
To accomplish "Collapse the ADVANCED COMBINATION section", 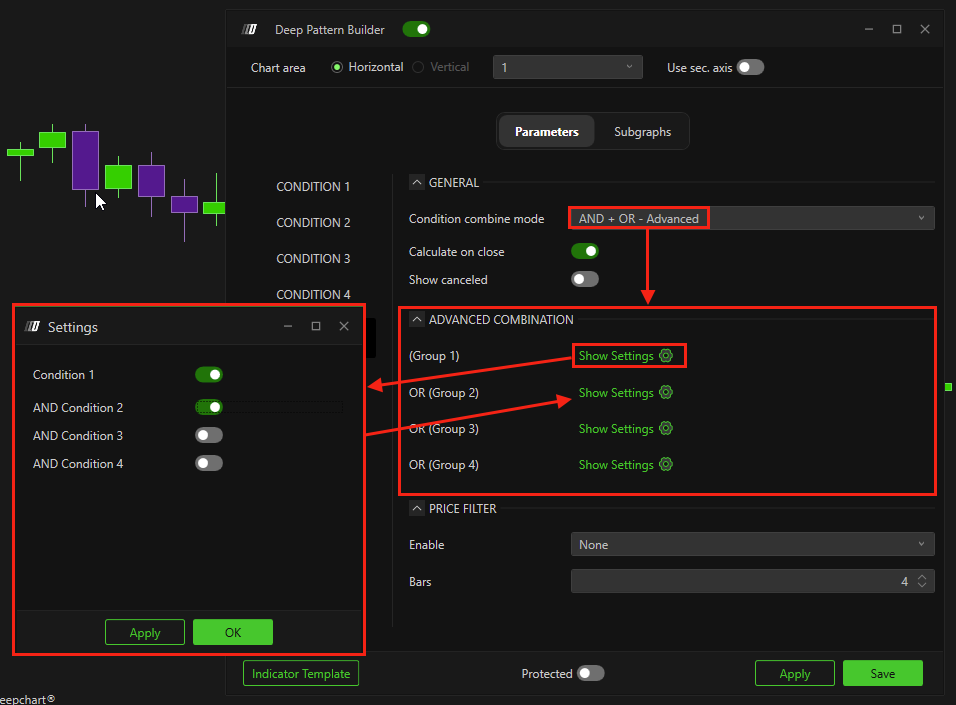I will click(417, 320).
